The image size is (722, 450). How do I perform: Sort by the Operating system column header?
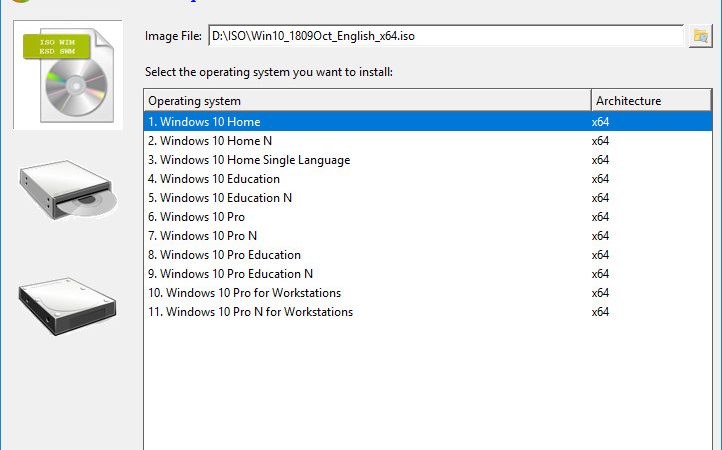(x=367, y=100)
